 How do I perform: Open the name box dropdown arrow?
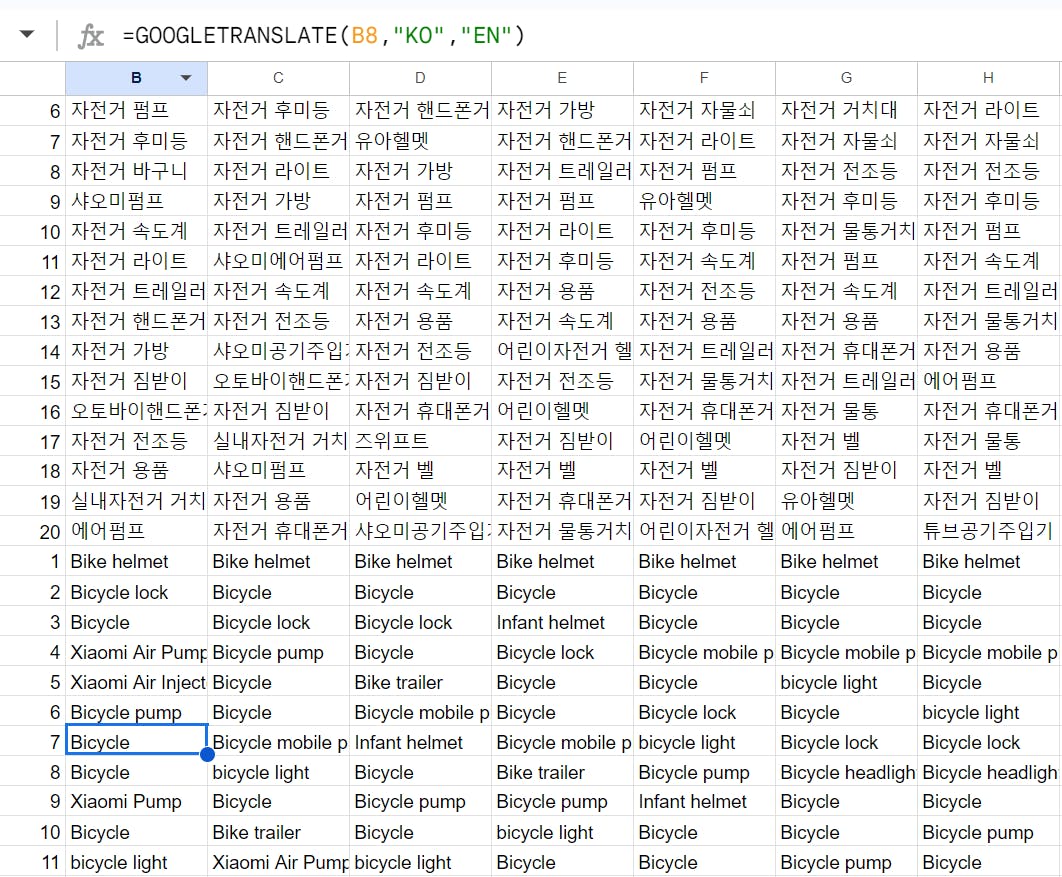[26, 34]
